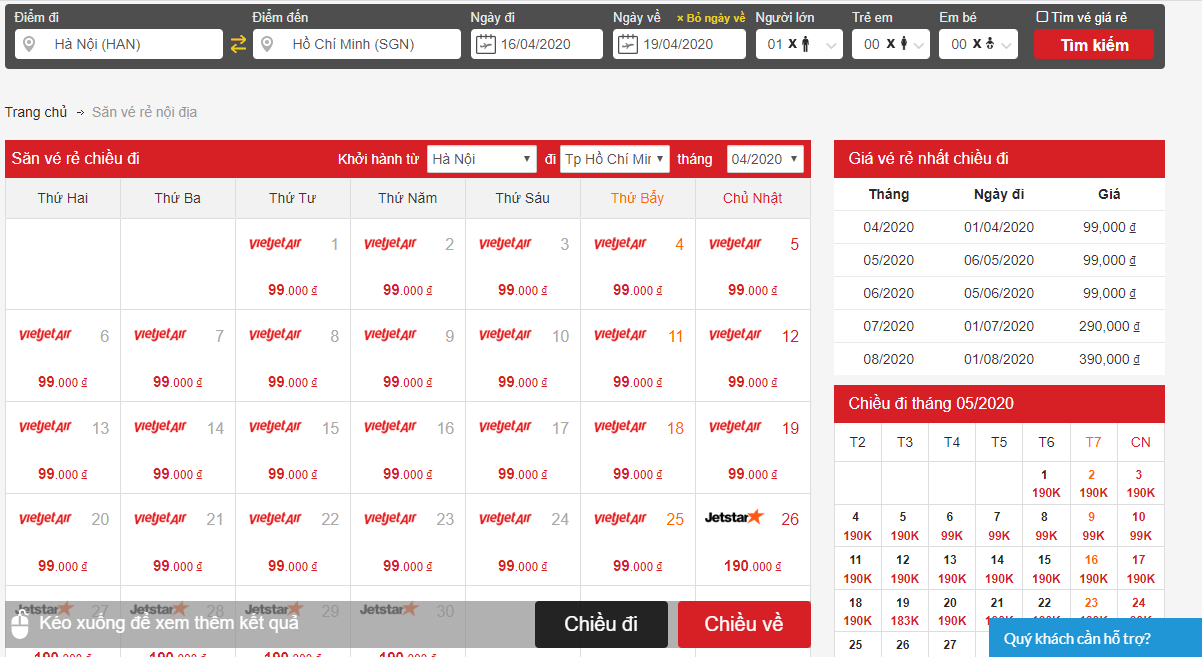Click the Bỏ ngày về link
1202x657 pixels.
pos(711,18)
